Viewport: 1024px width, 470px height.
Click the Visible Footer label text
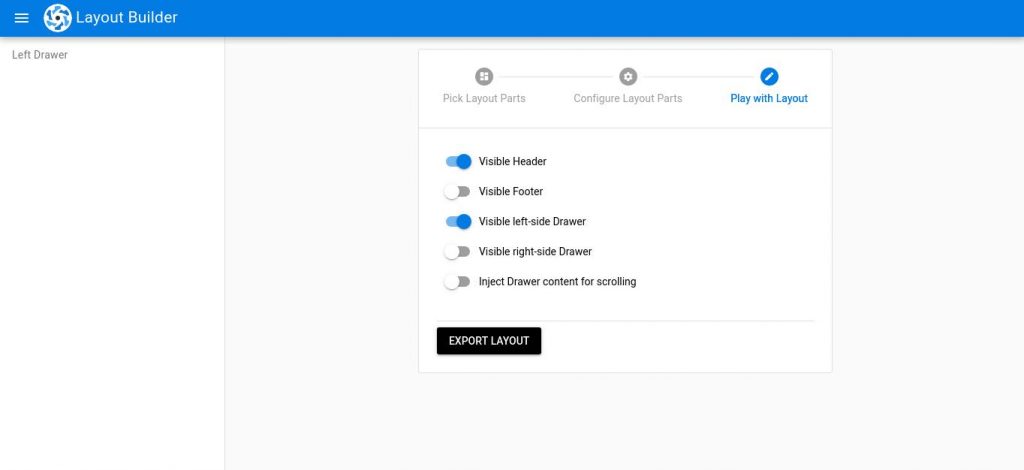click(x=511, y=192)
